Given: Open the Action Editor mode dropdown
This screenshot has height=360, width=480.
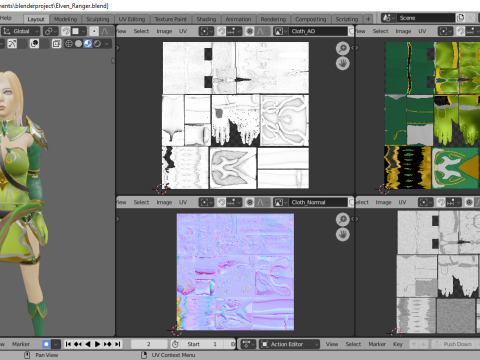Looking at the screenshot, I should [x=289, y=344].
